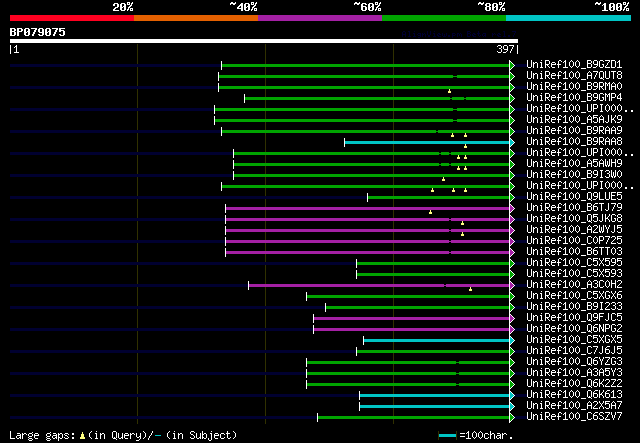This screenshot has width=640, height=443.
Task: Click the cyan alignment bar for Q6K613
Action: (434, 396)
